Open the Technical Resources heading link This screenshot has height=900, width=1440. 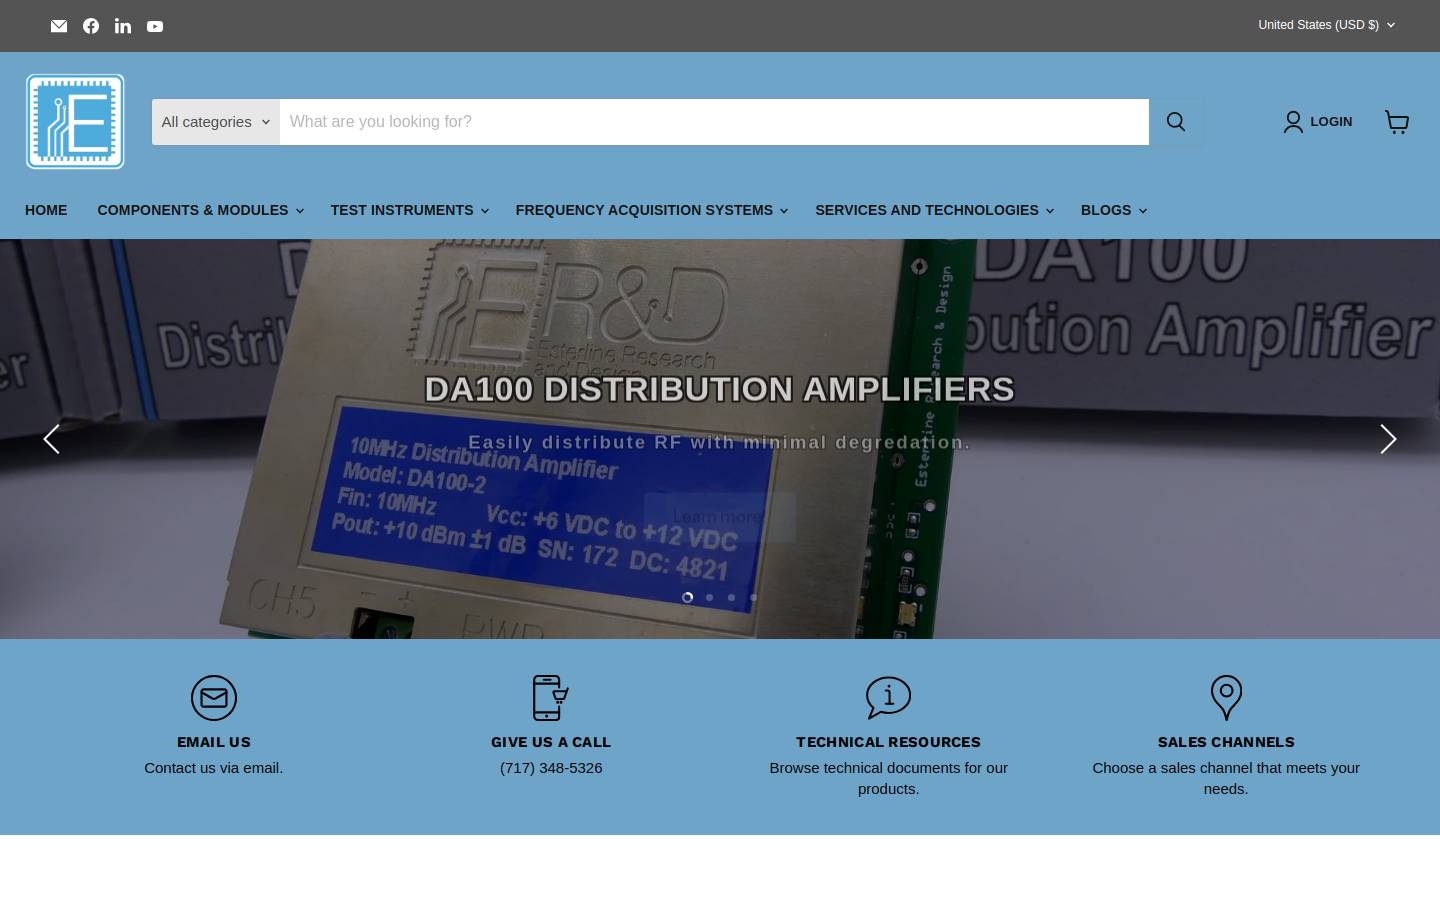(888, 742)
